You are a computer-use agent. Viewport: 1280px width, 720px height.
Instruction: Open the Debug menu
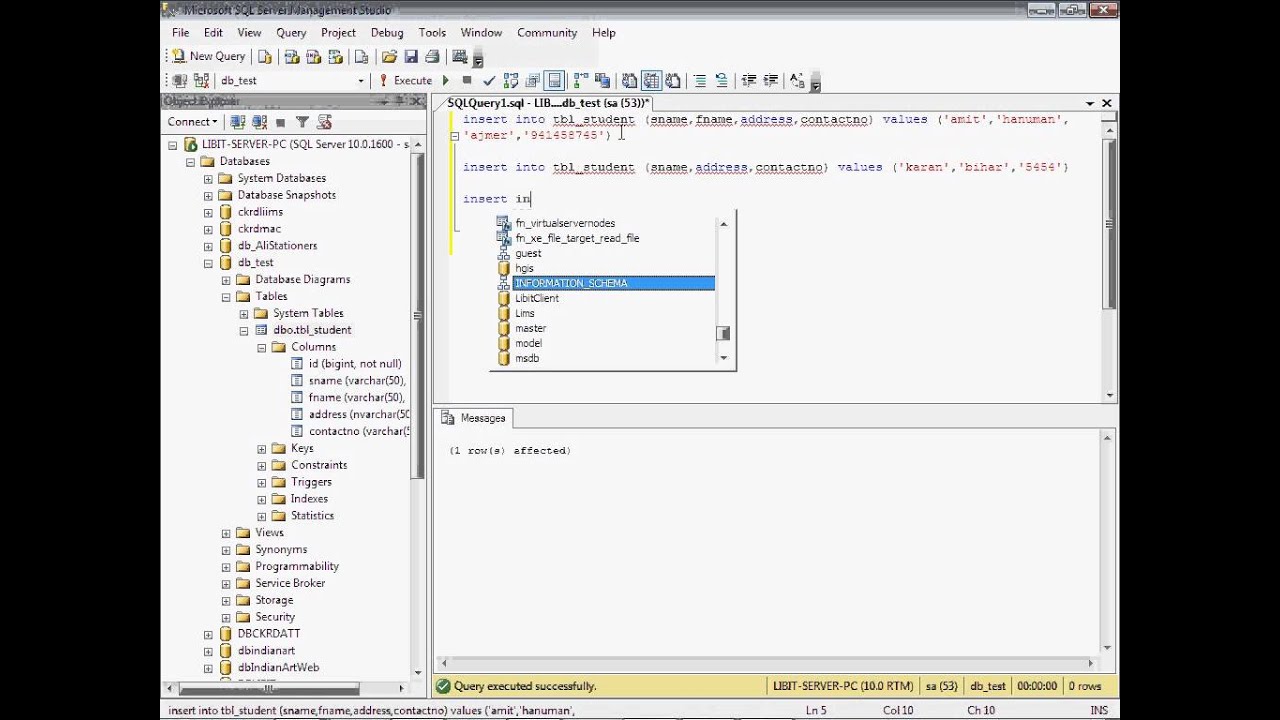point(387,32)
